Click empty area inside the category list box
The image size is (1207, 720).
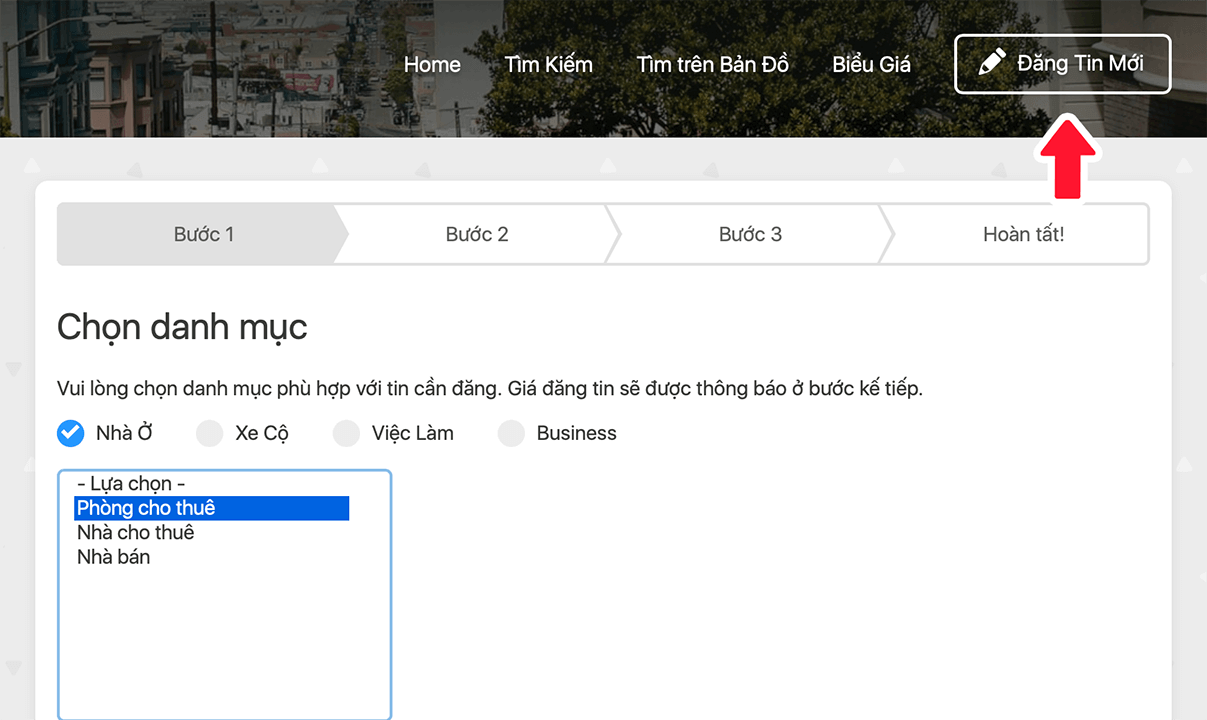224,640
